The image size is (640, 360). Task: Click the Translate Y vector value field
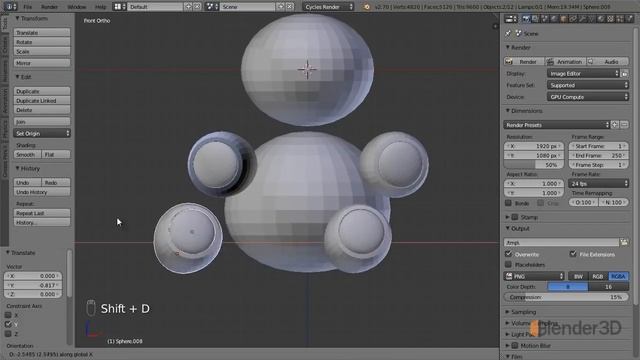(x=33, y=285)
